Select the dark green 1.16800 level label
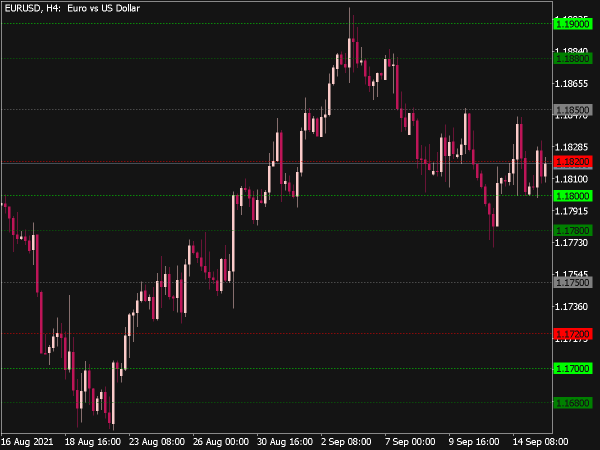Image resolution: width=600 pixels, height=450 pixels. point(573,403)
